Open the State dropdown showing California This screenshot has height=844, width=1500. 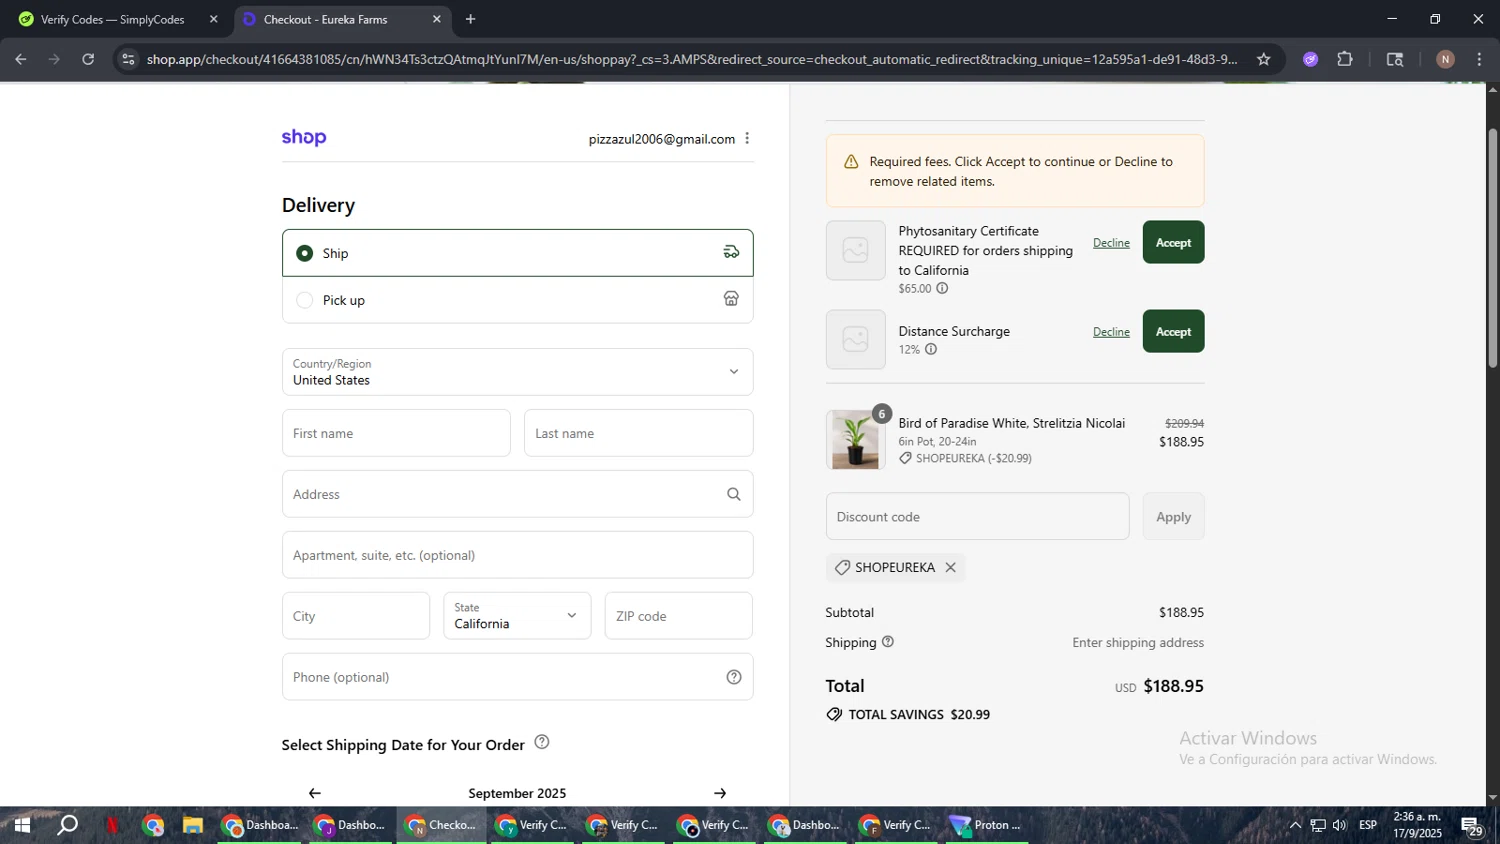tap(517, 616)
